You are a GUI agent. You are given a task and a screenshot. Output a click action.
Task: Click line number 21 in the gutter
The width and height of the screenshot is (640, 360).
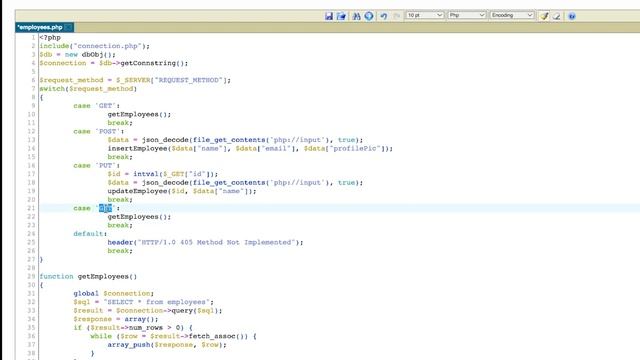pyautogui.click(x=31, y=208)
